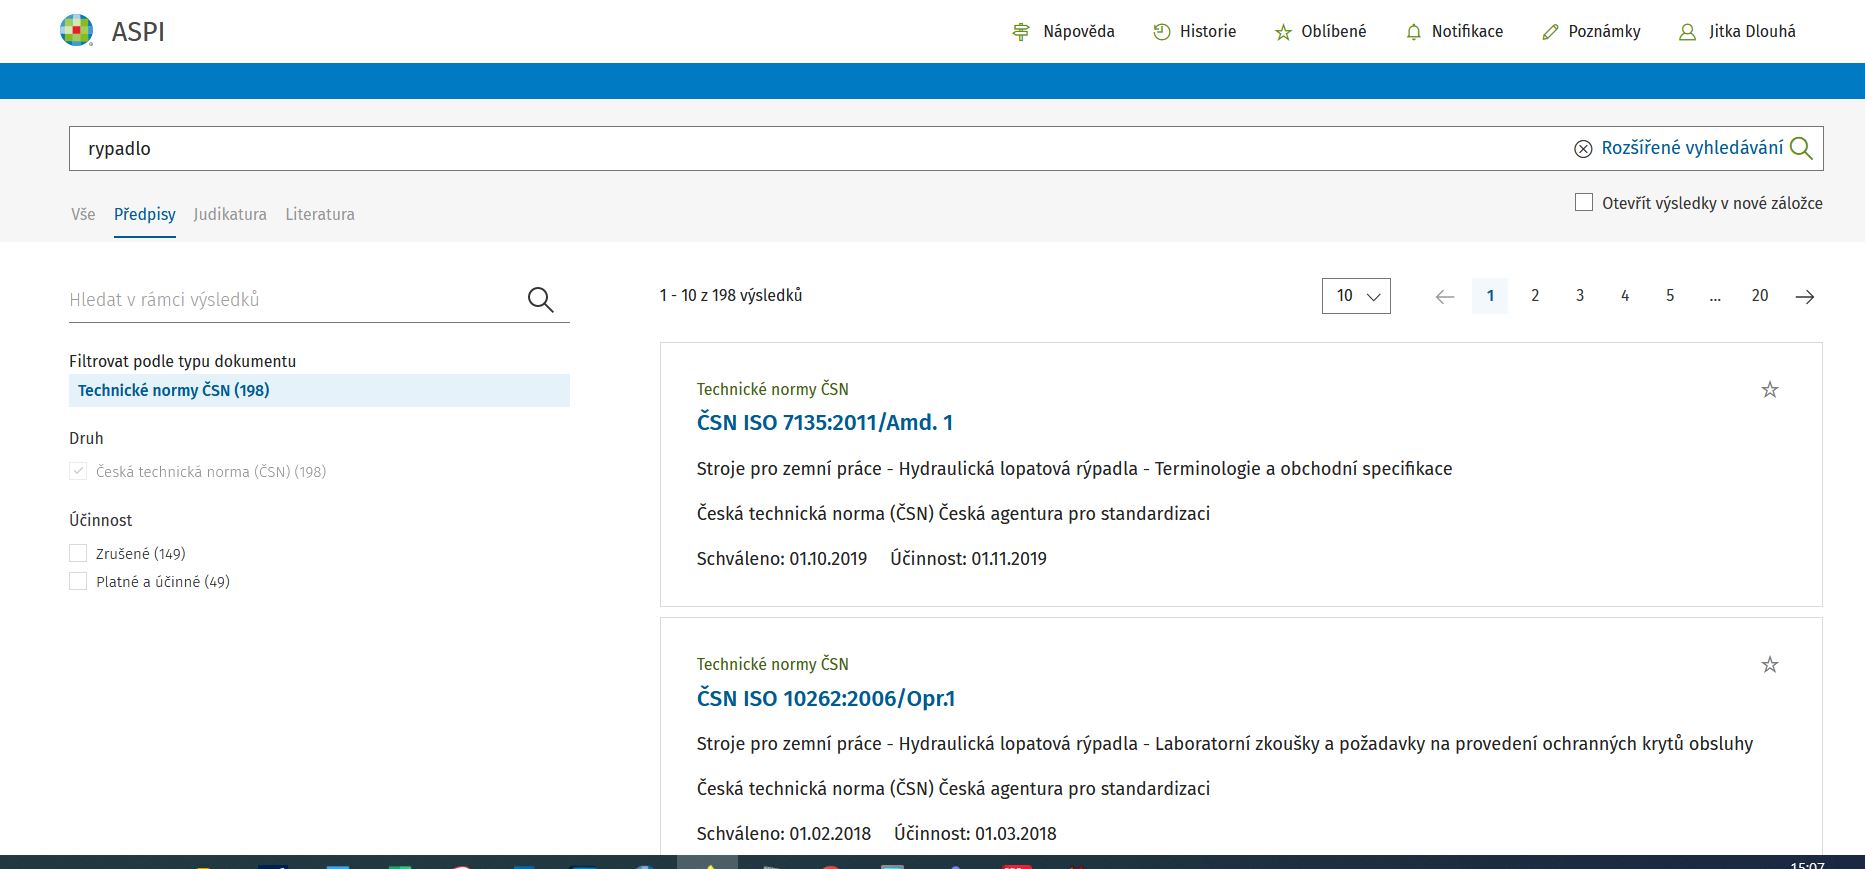The width and height of the screenshot is (1865, 869).
Task: Open the Notifikace bell
Action: tap(1413, 32)
